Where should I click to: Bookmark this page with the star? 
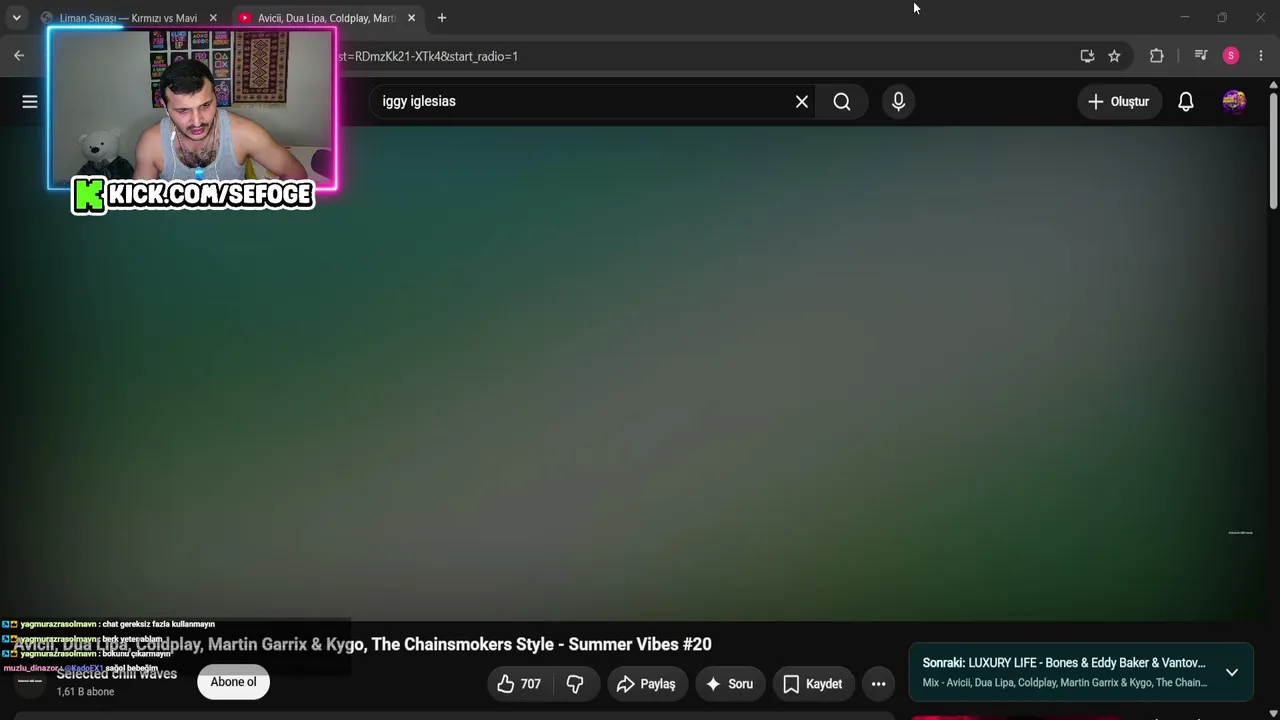coord(1114,56)
